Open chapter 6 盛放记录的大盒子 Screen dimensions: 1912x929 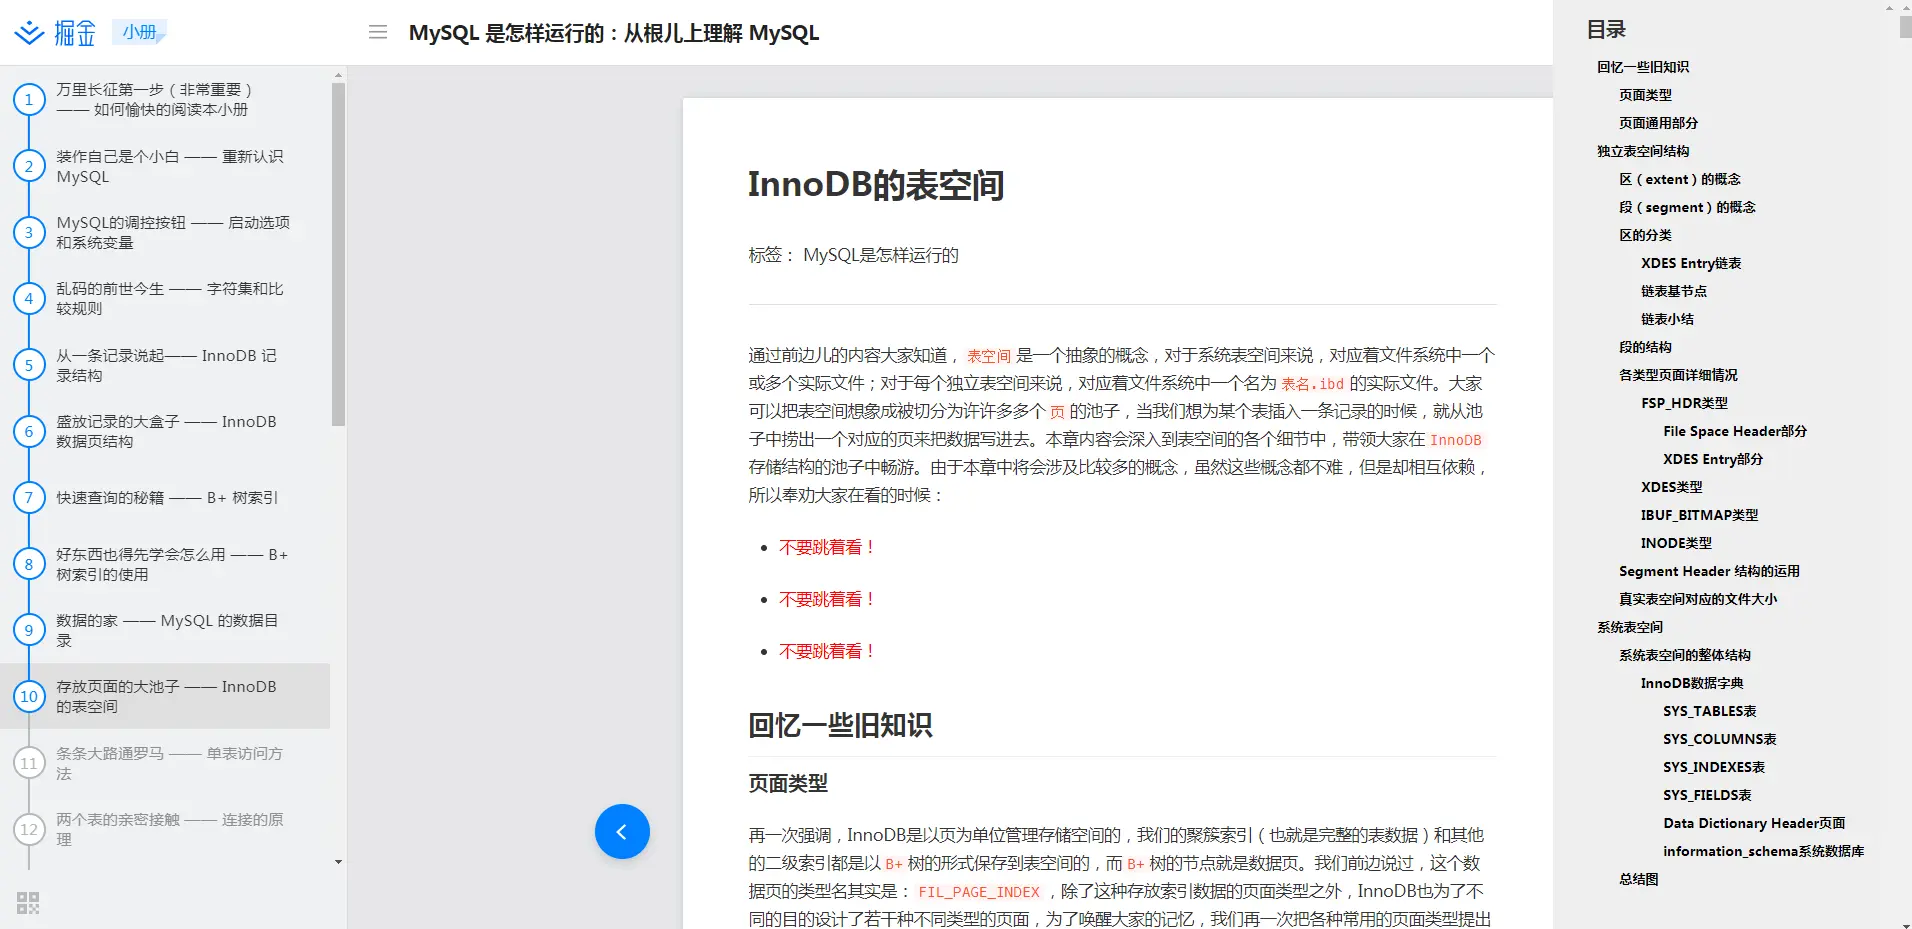click(x=165, y=431)
